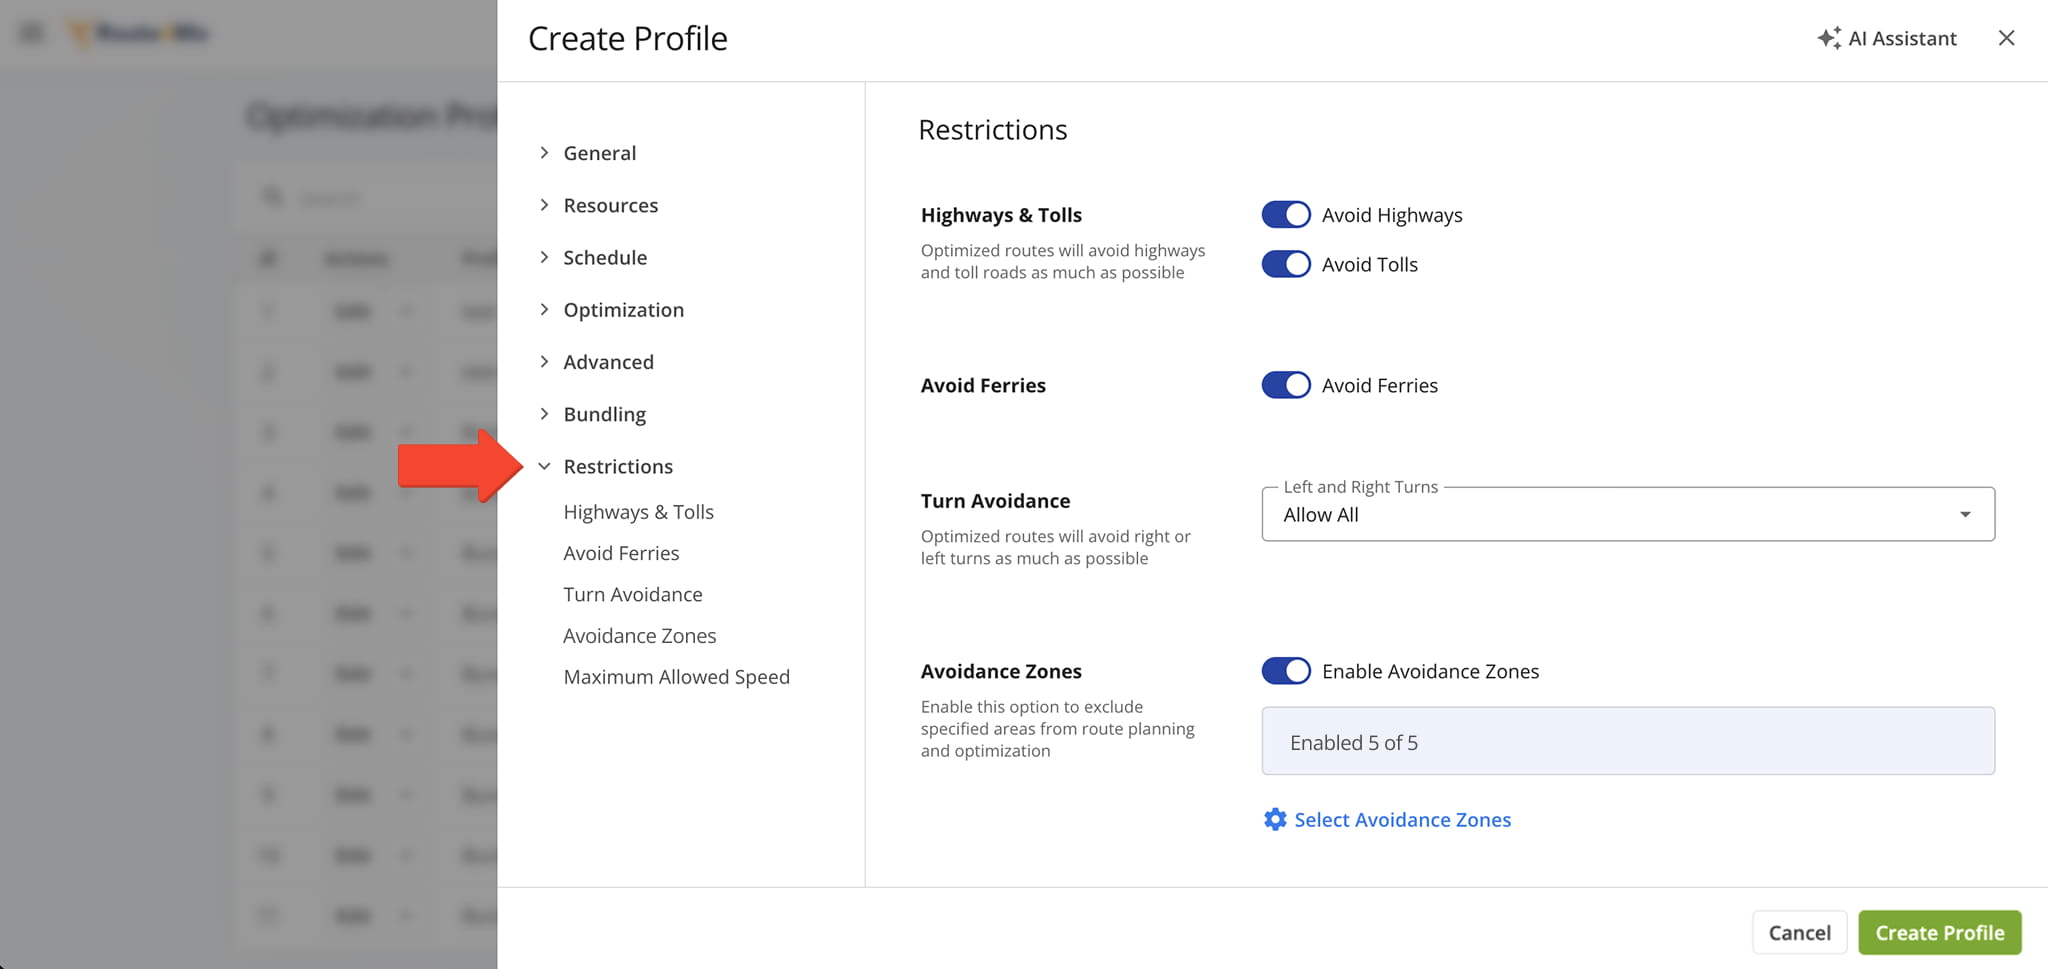
Task: Expand the Bundling section chevron
Action: click(x=544, y=414)
